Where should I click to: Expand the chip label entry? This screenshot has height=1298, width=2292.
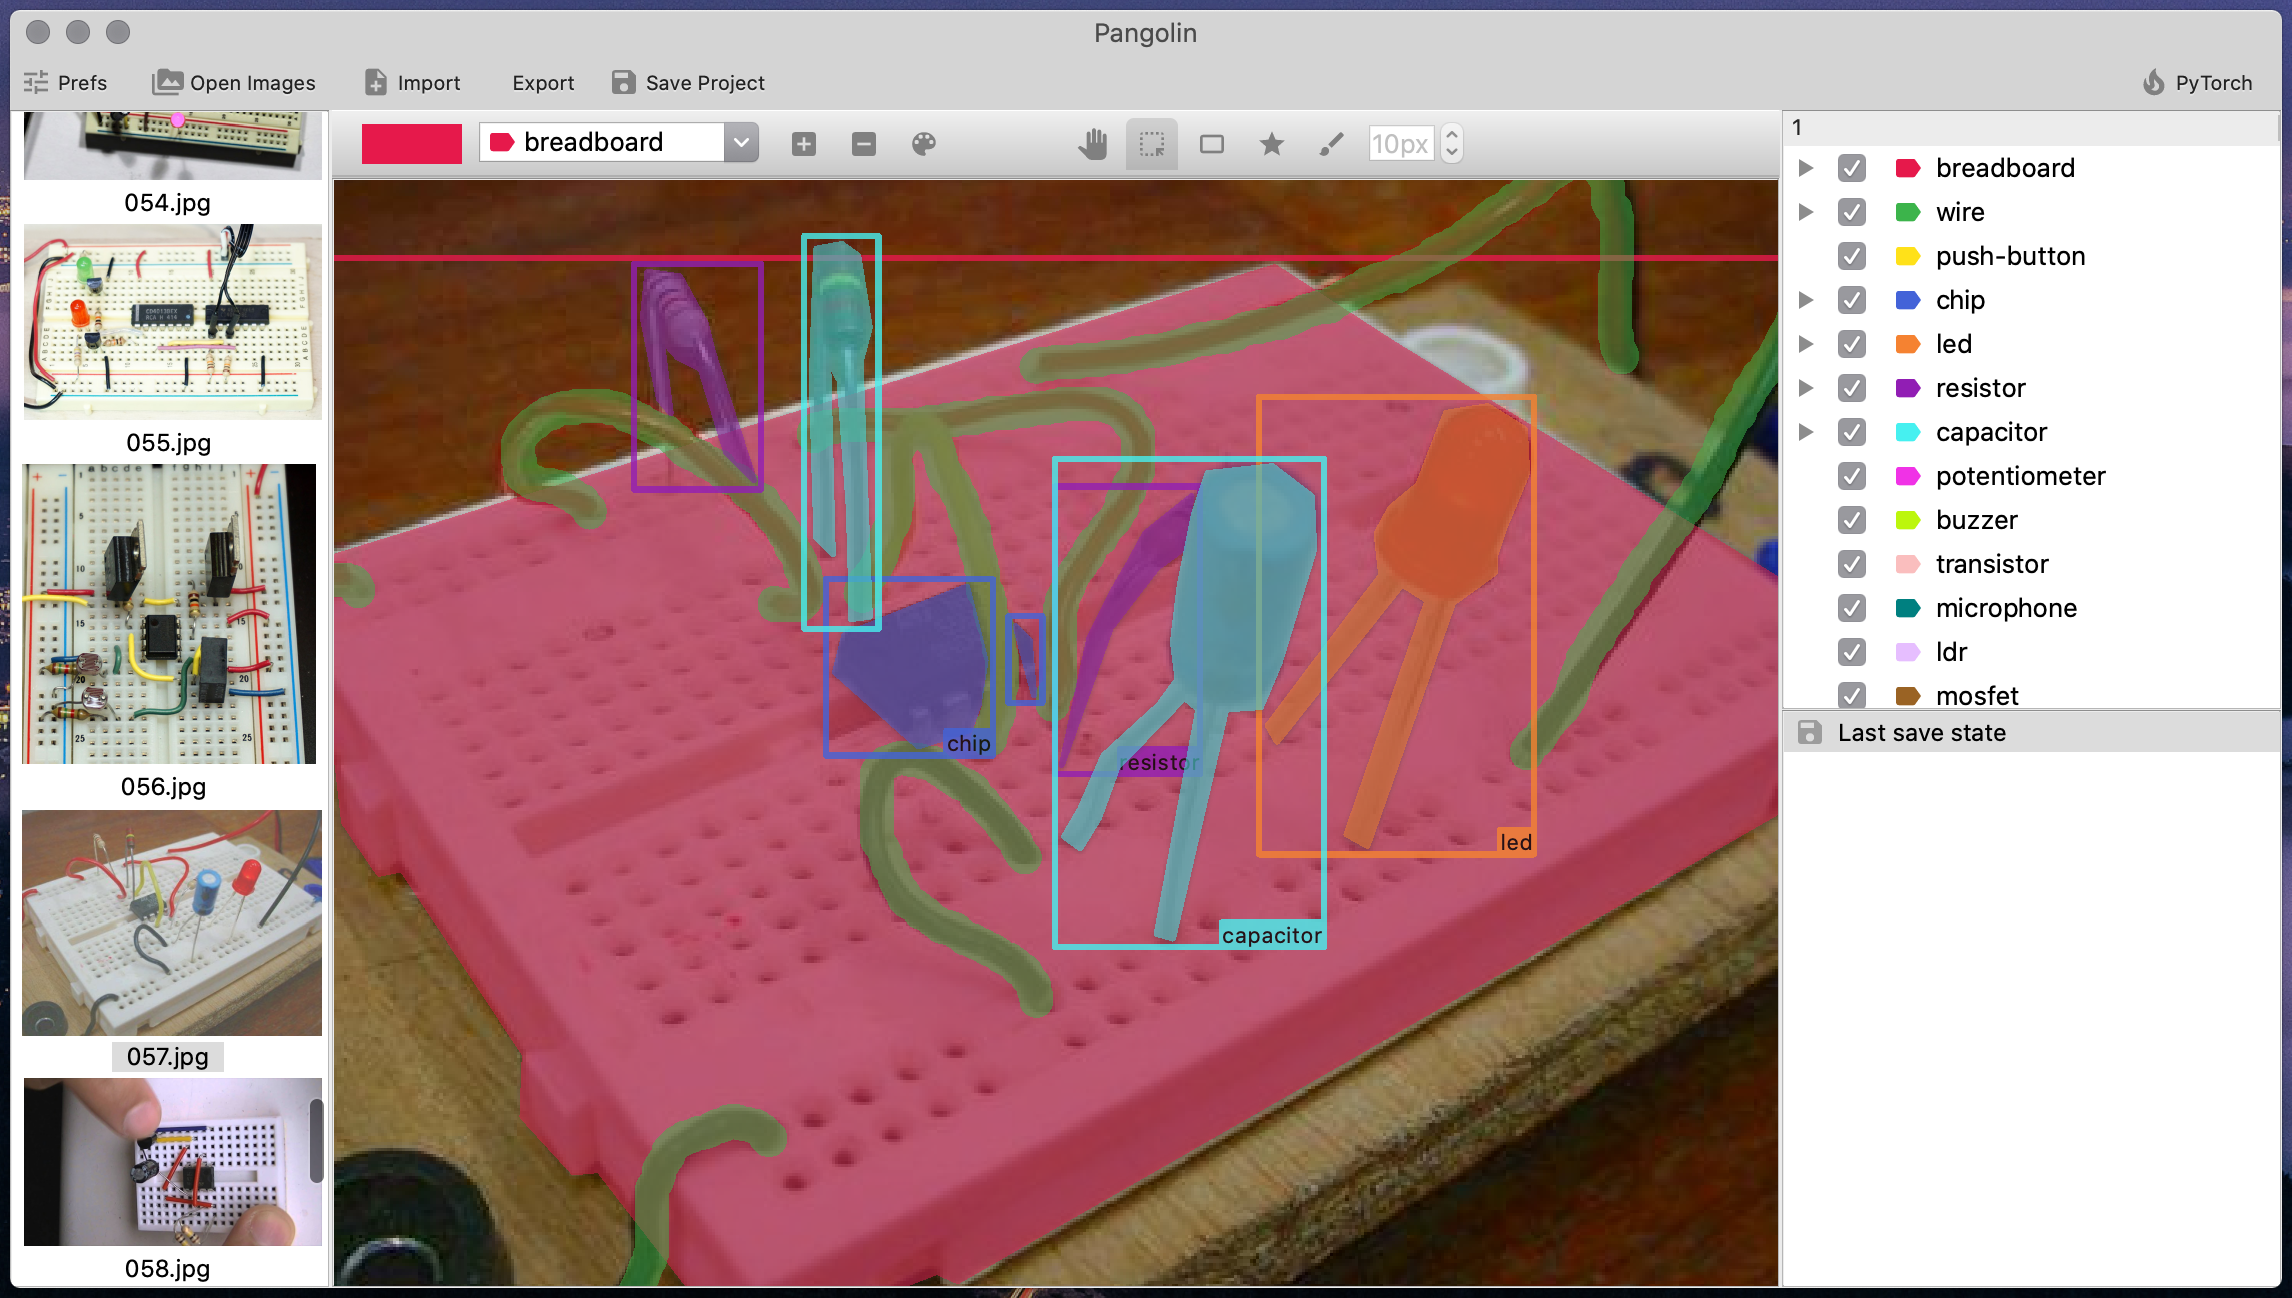[x=1806, y=300]
